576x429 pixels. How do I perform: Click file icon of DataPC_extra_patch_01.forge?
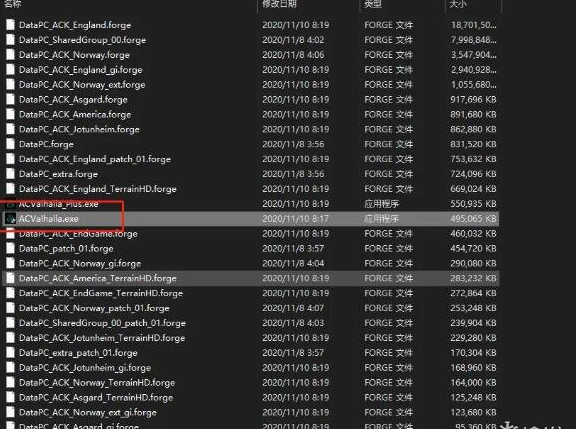[x=11, y=353]
